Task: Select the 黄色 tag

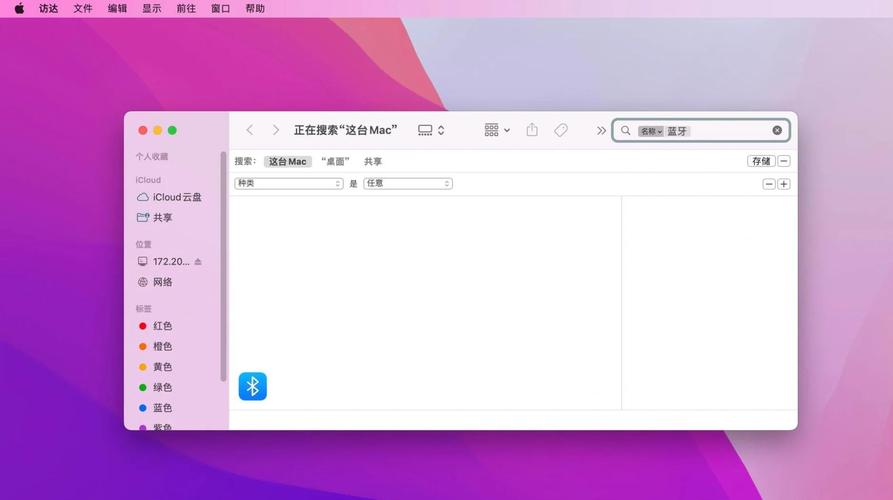Action: click(x=155, y=367)
